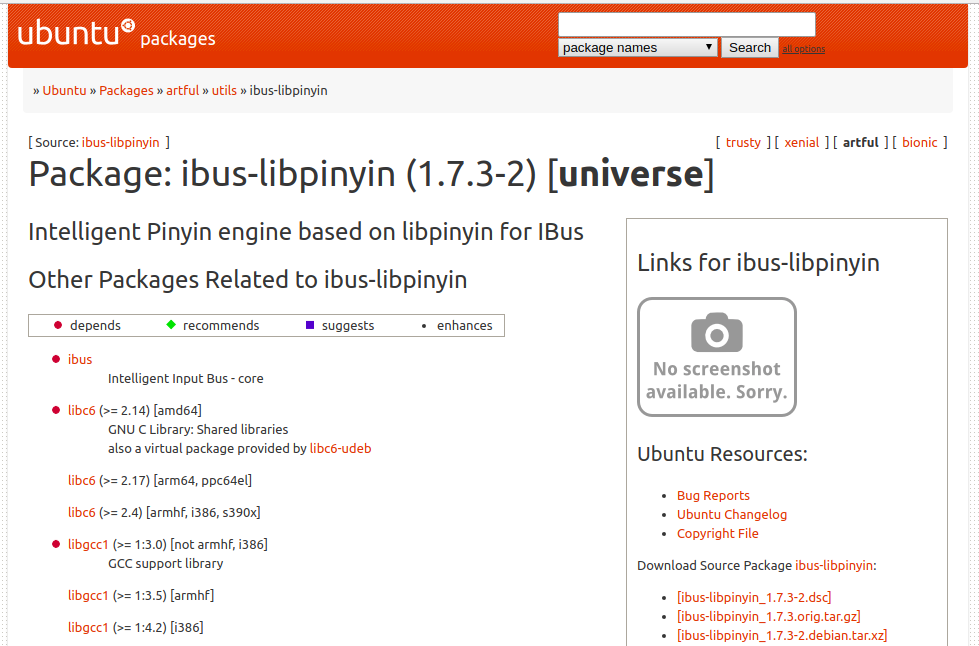Image resolution: width=979 pixels, height=646 pixels.
Task: Download ibus-libpinyin_1.7.3.orig.tar.gz file
Action: (x=769, y=617)
